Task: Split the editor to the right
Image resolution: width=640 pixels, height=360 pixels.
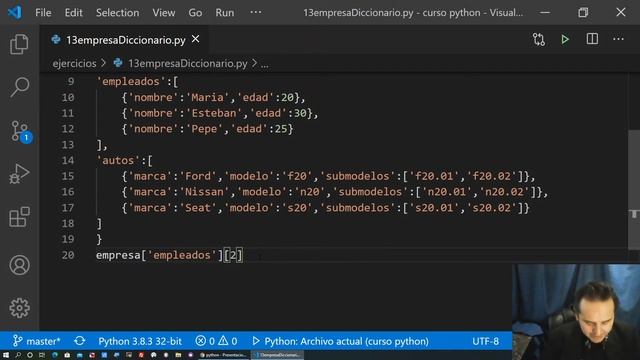Action: (592, 39)
